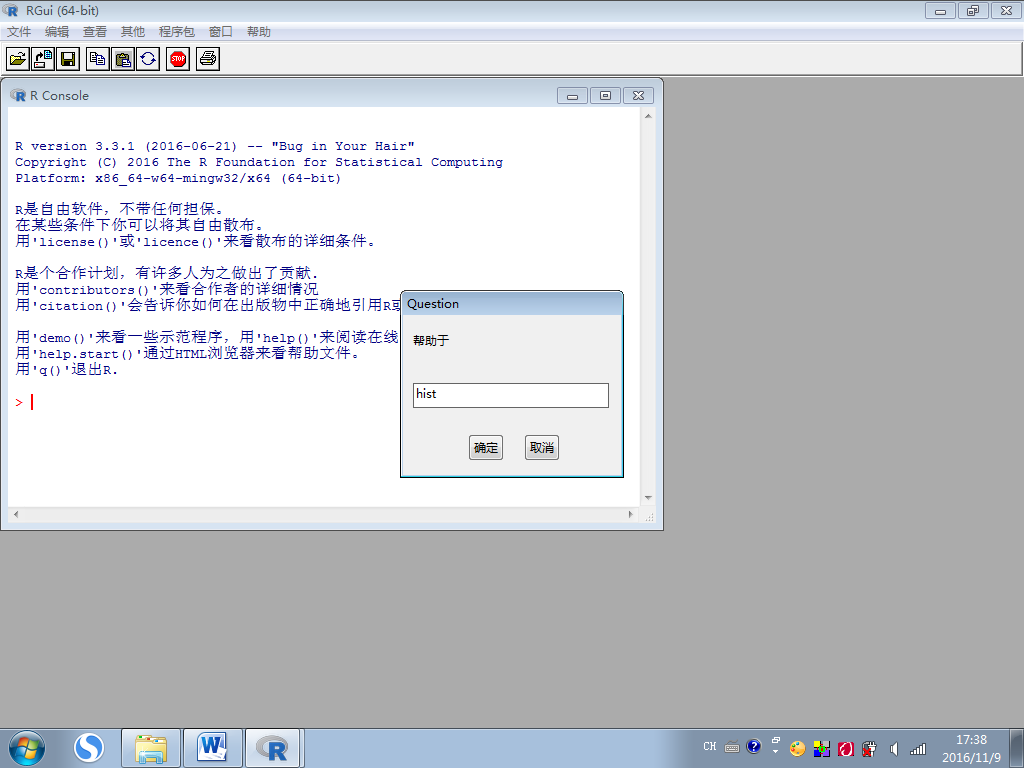1024x768 pixels.
Task: Click the CH input language indicator
Action: 710,746
